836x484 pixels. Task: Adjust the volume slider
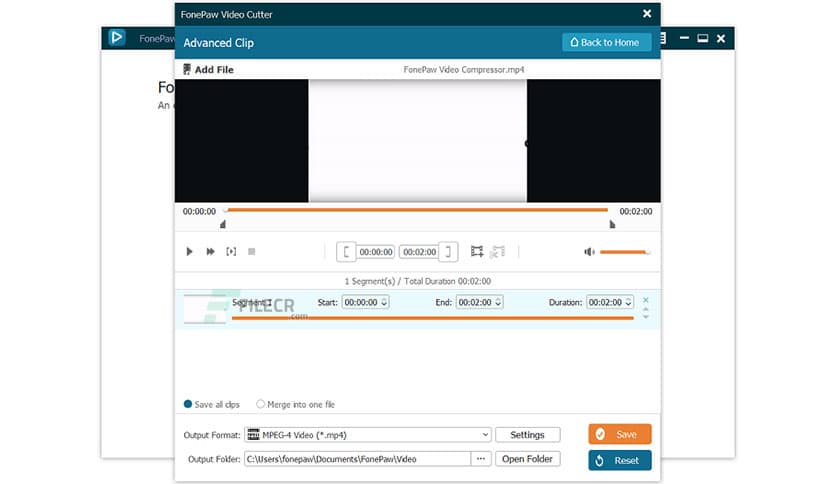coord(625,252)
